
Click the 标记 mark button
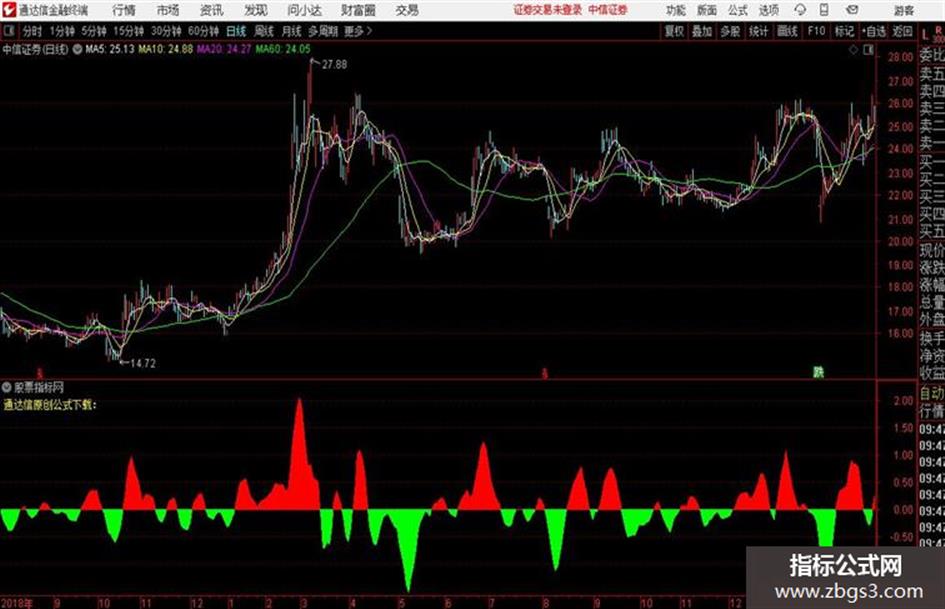pyautogui.click(x=844, y=31)
